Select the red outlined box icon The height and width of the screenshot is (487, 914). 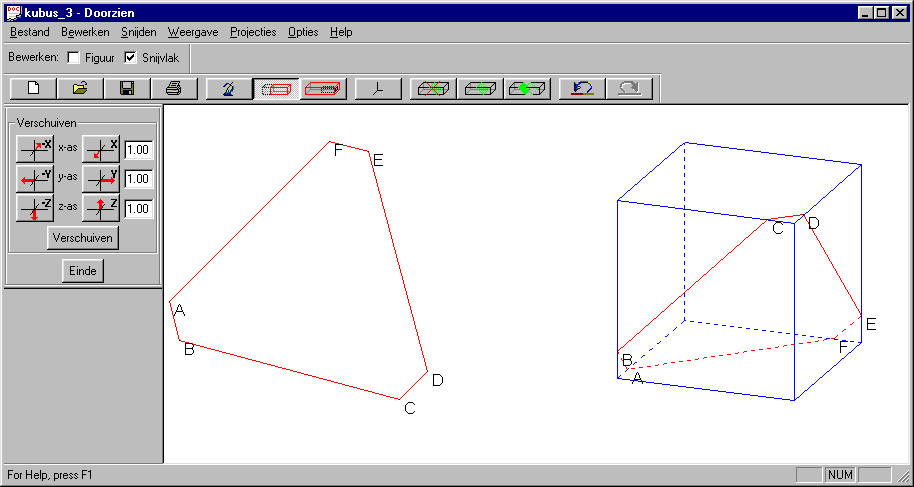324,89
